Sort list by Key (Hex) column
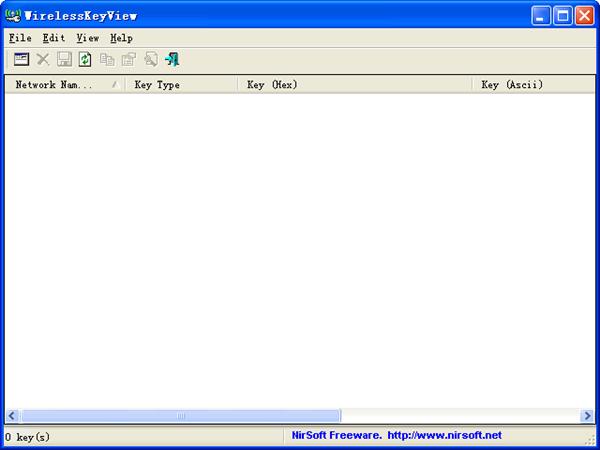This screenshot has width=600, height=450. 355,85
